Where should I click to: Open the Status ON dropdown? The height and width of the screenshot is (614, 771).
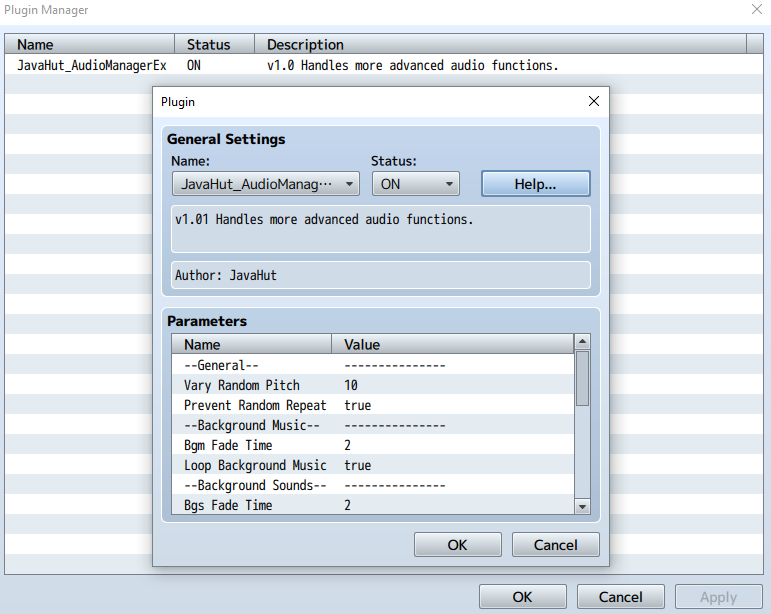tap(415, 184)
